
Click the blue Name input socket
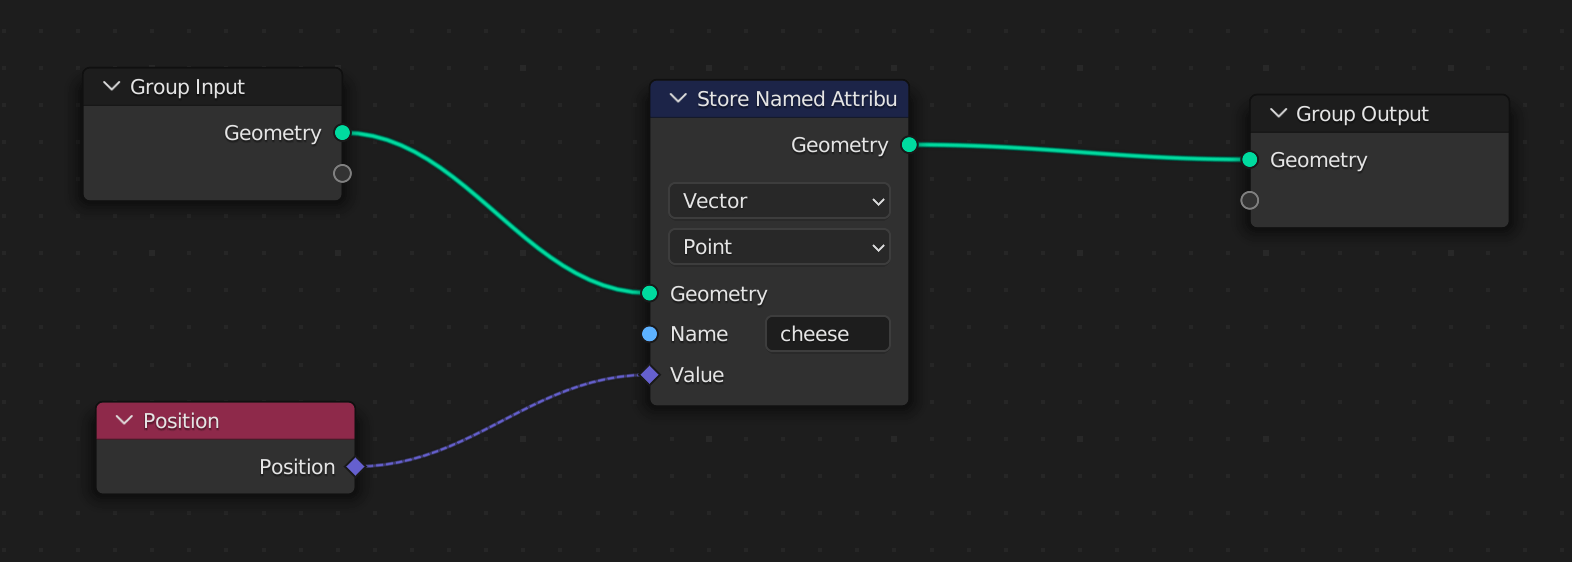pyautogui.click(x=650, y=334)
